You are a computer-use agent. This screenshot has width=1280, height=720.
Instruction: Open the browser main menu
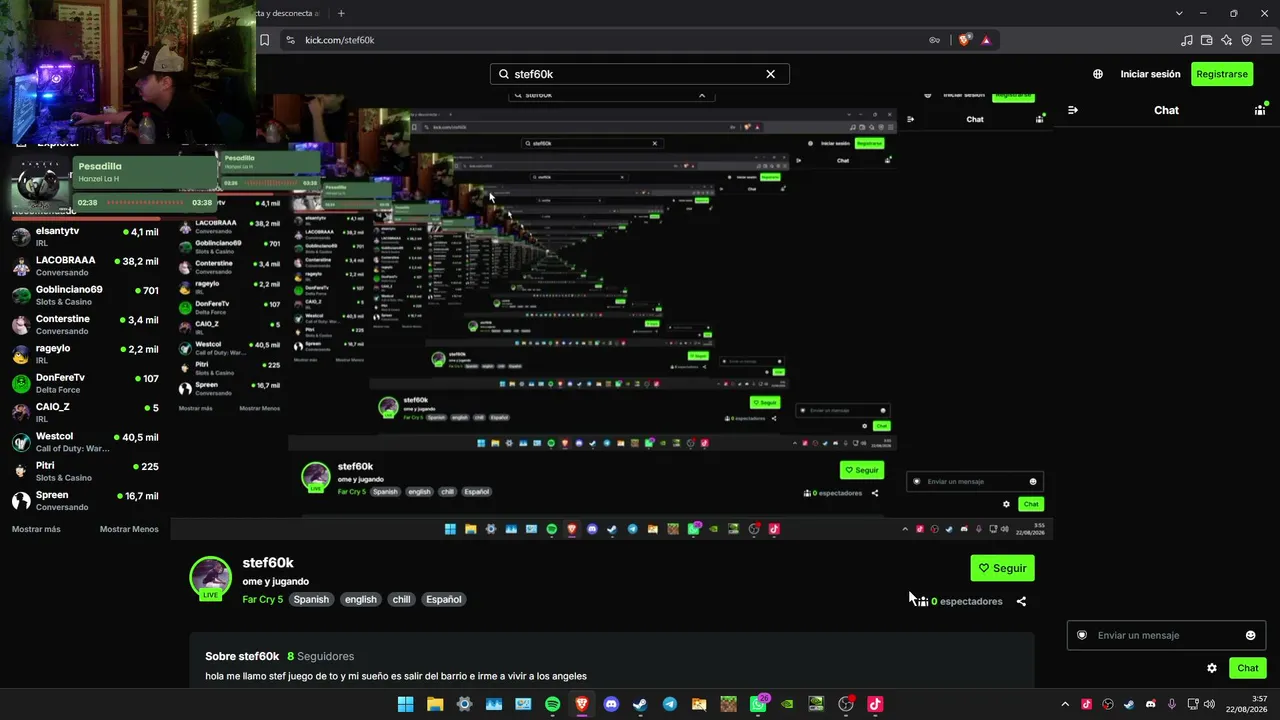pos(1266,40)
